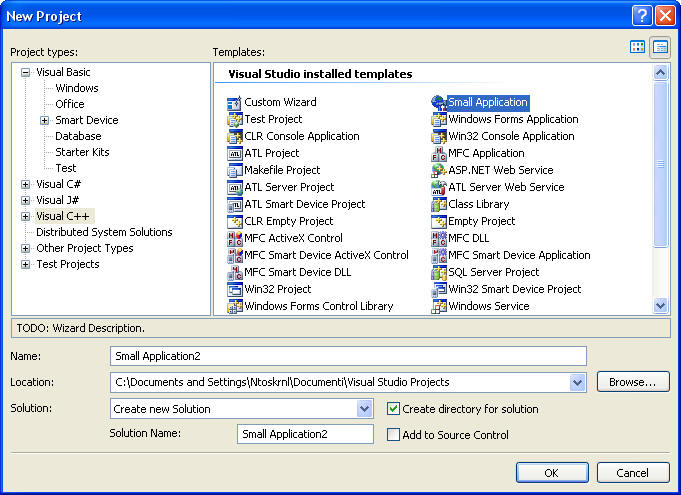Expand the Visual J# node

coord(26,200)
